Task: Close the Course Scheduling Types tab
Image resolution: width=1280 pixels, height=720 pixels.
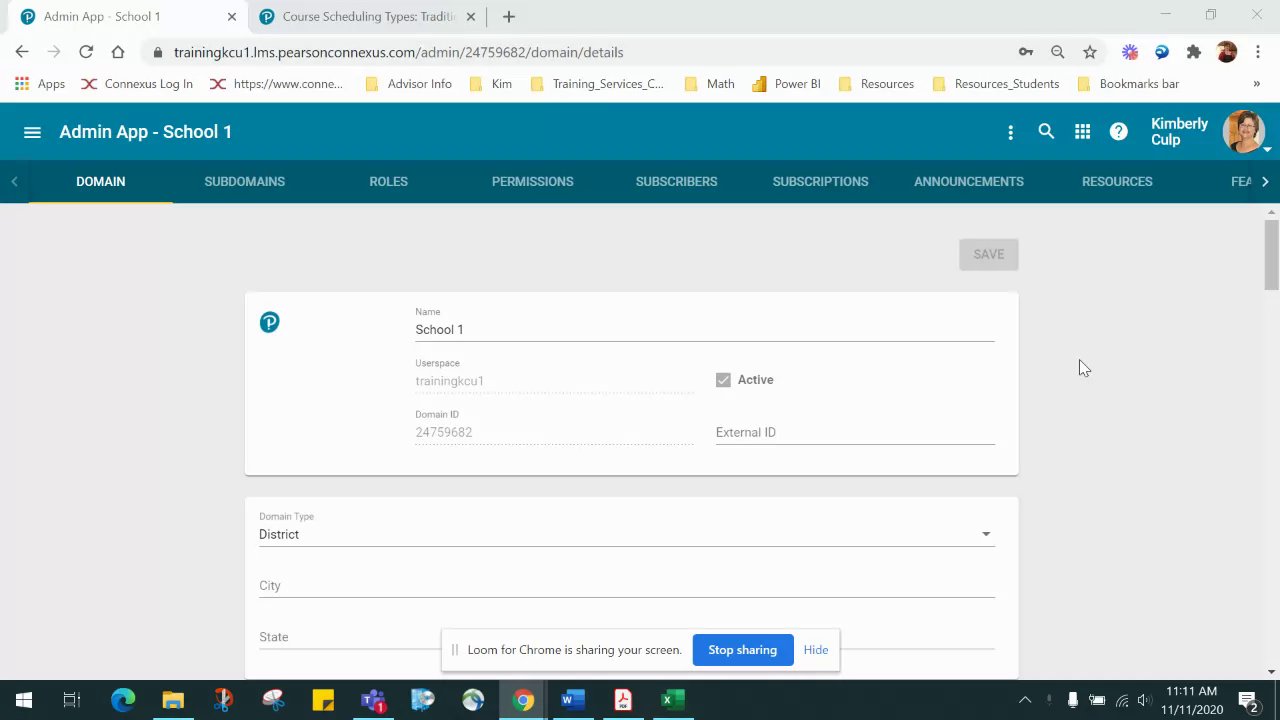Action: coord(471,16)
